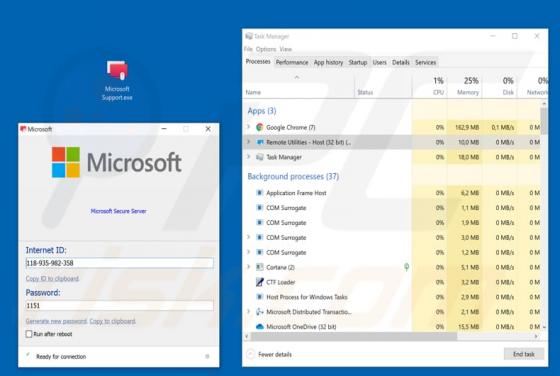Click the Application Frame Host icon
560x376 pixels.
[260, 193]
